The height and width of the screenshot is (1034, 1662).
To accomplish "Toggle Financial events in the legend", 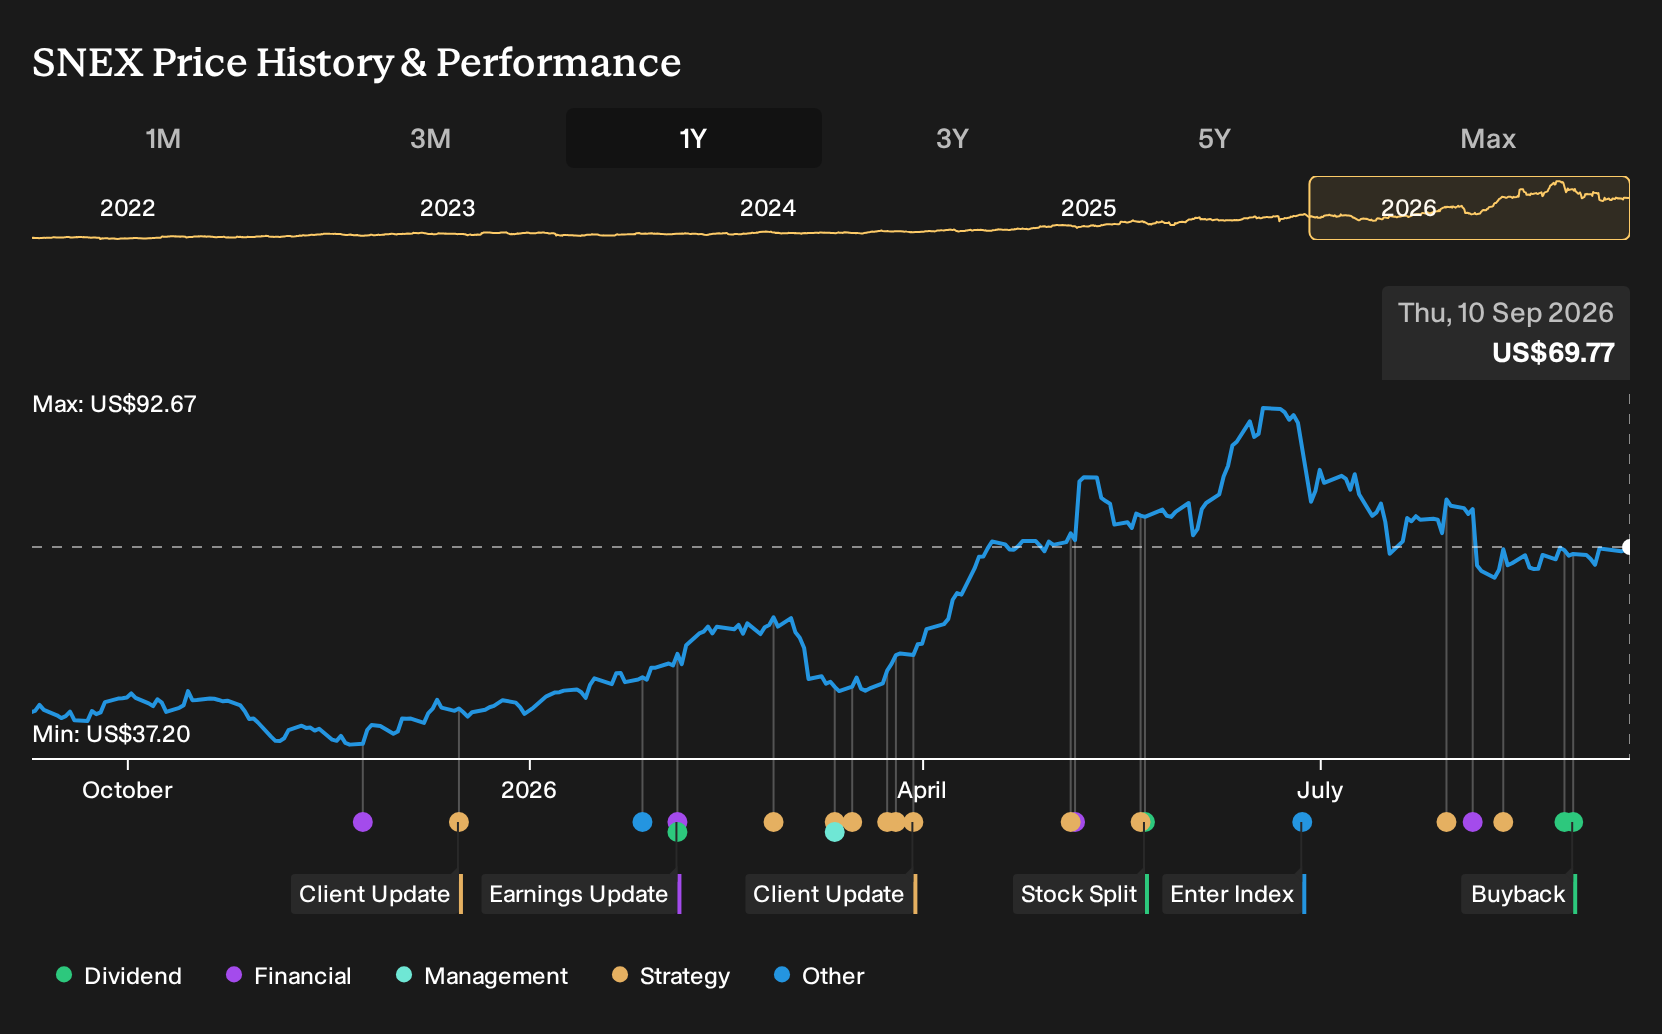I will pos(288,976).
